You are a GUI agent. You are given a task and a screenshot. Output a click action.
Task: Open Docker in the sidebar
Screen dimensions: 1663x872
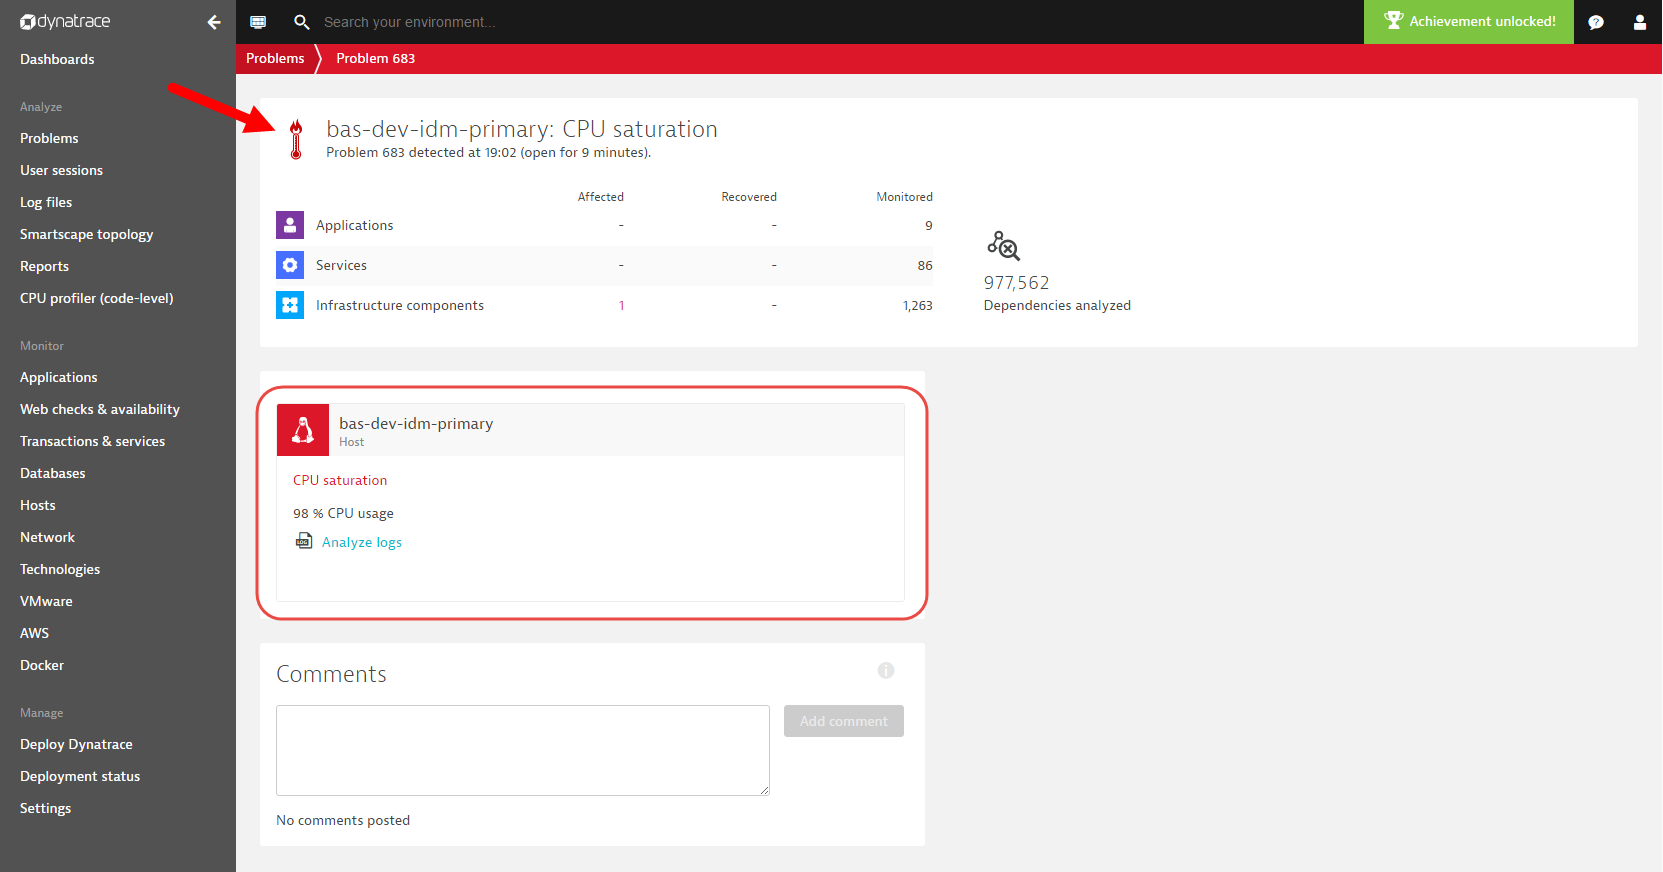tap(42, 665)
